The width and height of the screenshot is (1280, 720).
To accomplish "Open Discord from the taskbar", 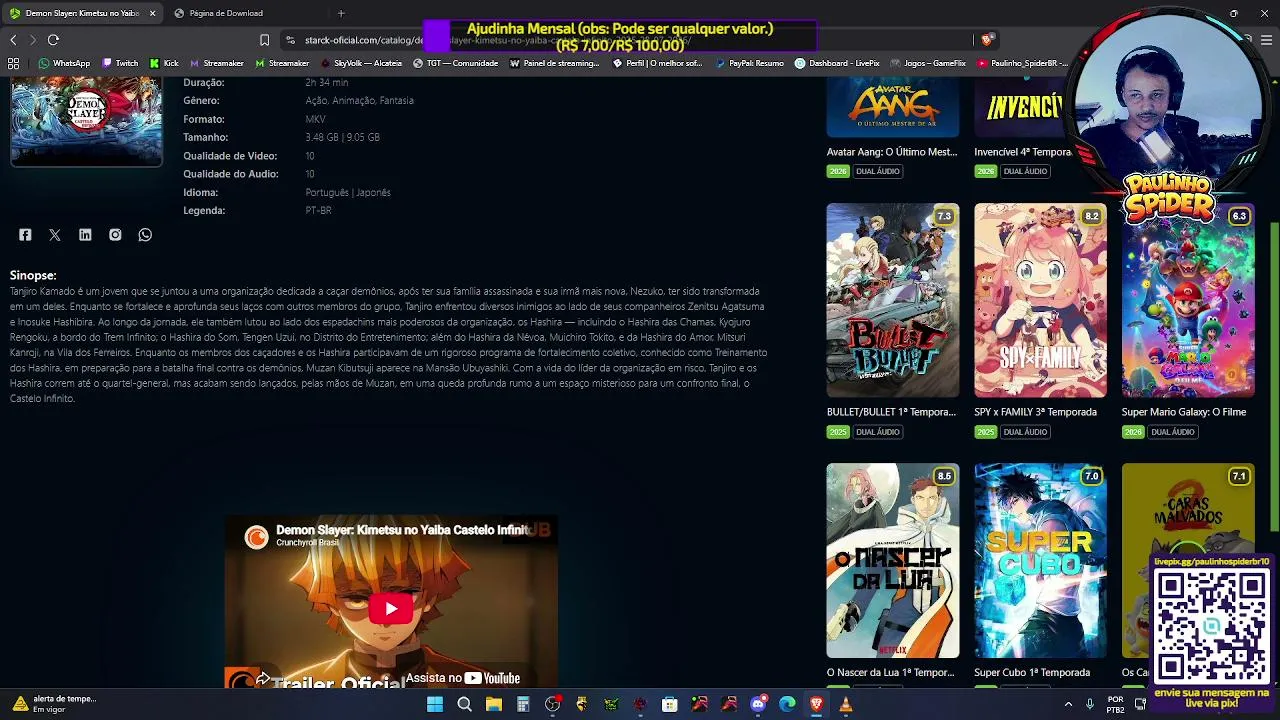I will [x=758, y=704].
